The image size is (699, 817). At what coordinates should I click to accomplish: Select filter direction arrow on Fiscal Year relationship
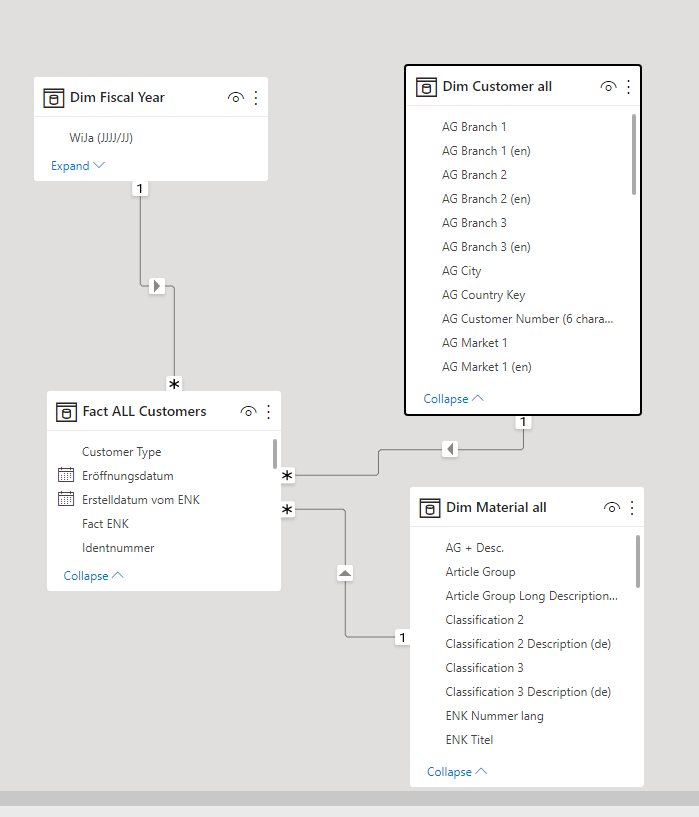157,286
